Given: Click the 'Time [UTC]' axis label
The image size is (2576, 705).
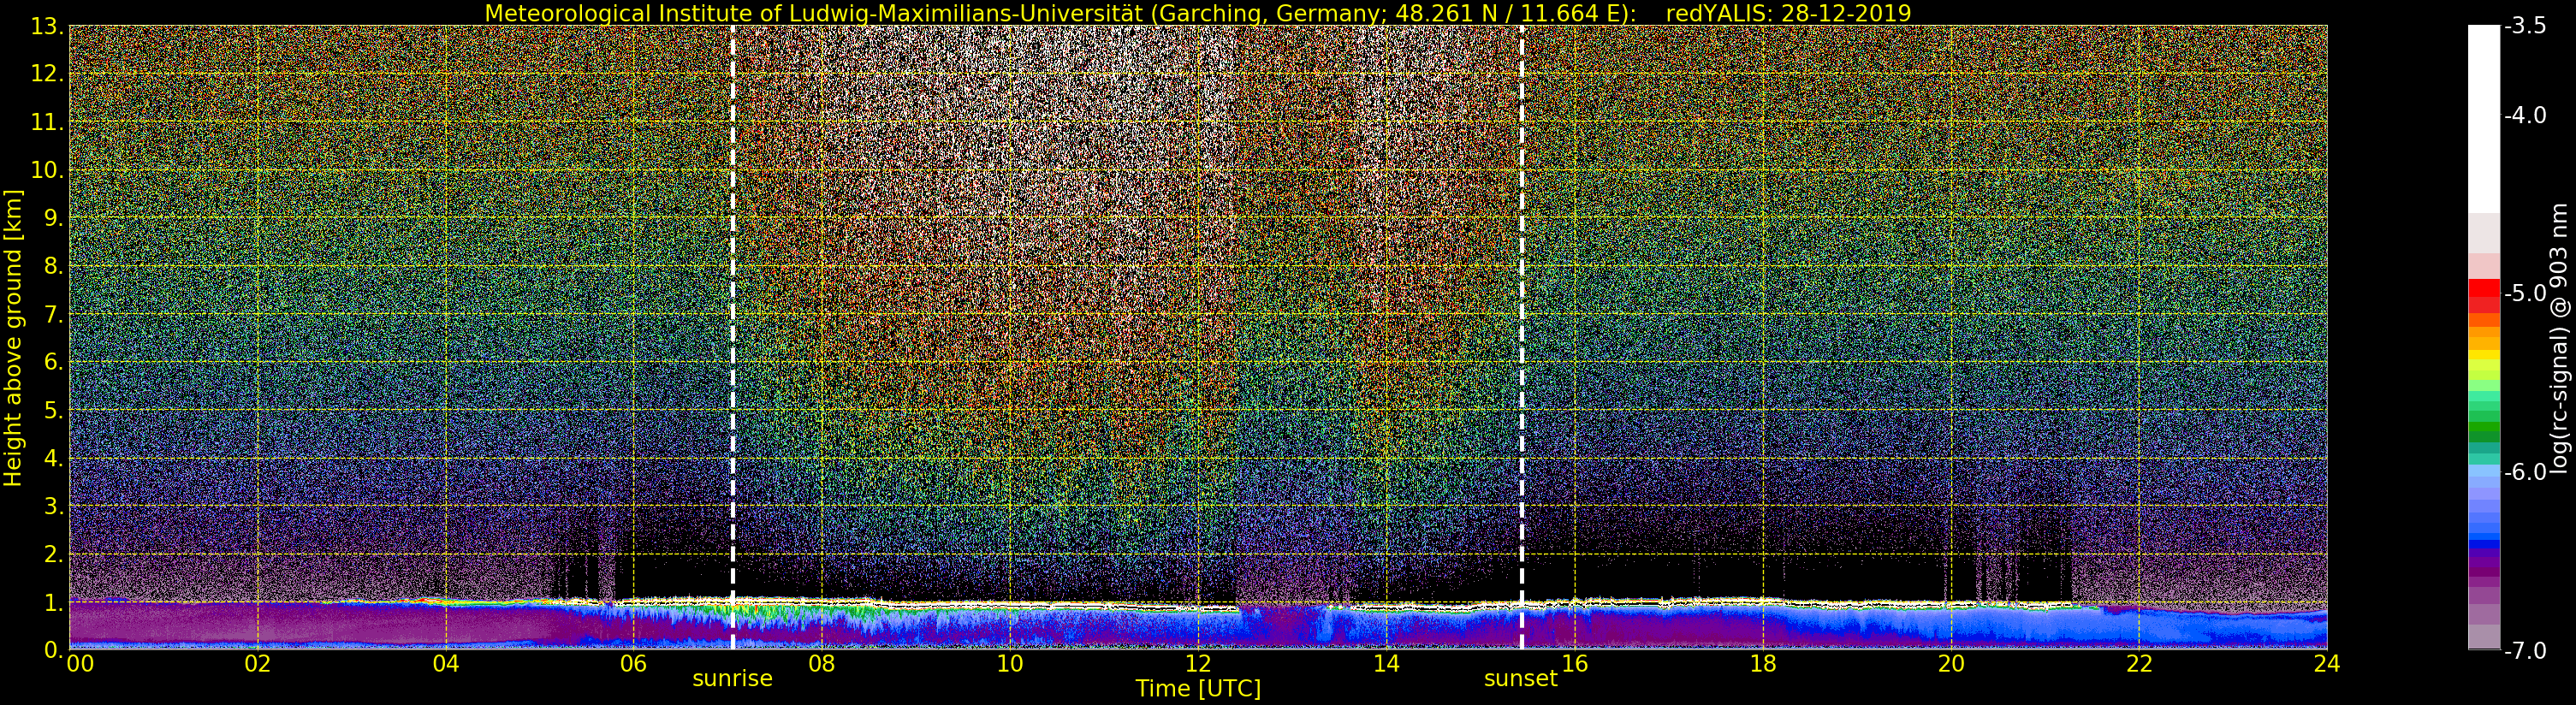Looking at the screenshot, I should click(1198, 689).
